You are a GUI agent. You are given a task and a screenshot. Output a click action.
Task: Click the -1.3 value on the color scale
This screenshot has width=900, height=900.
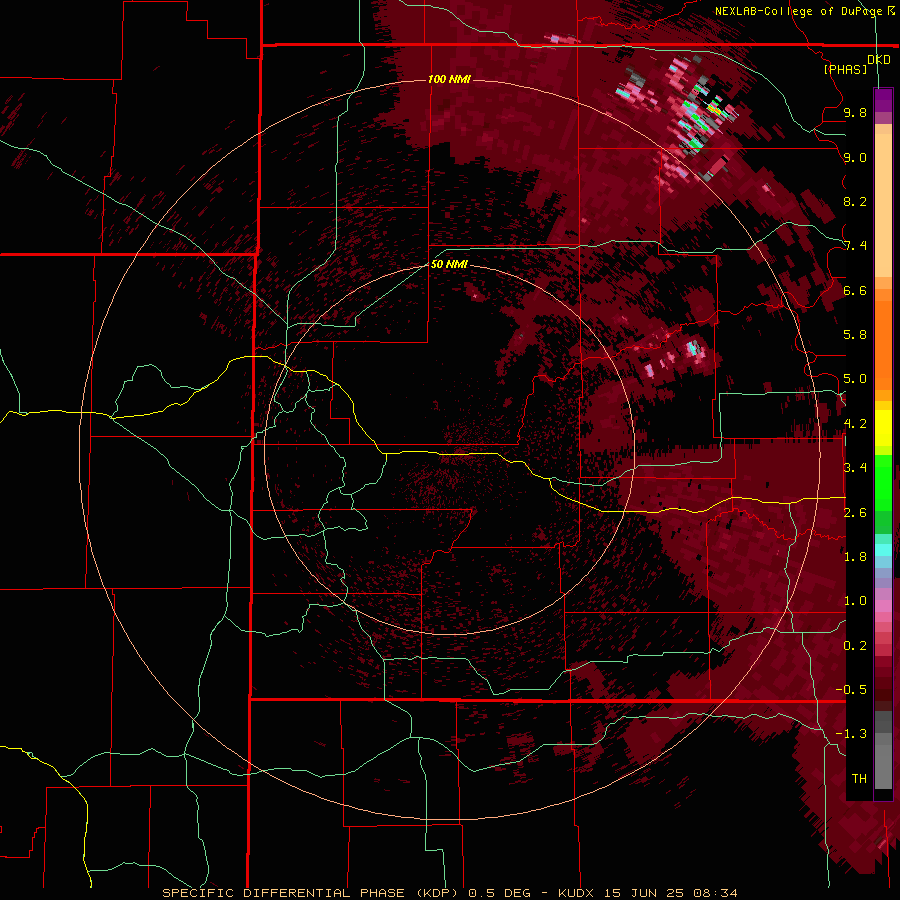(851, 734)
